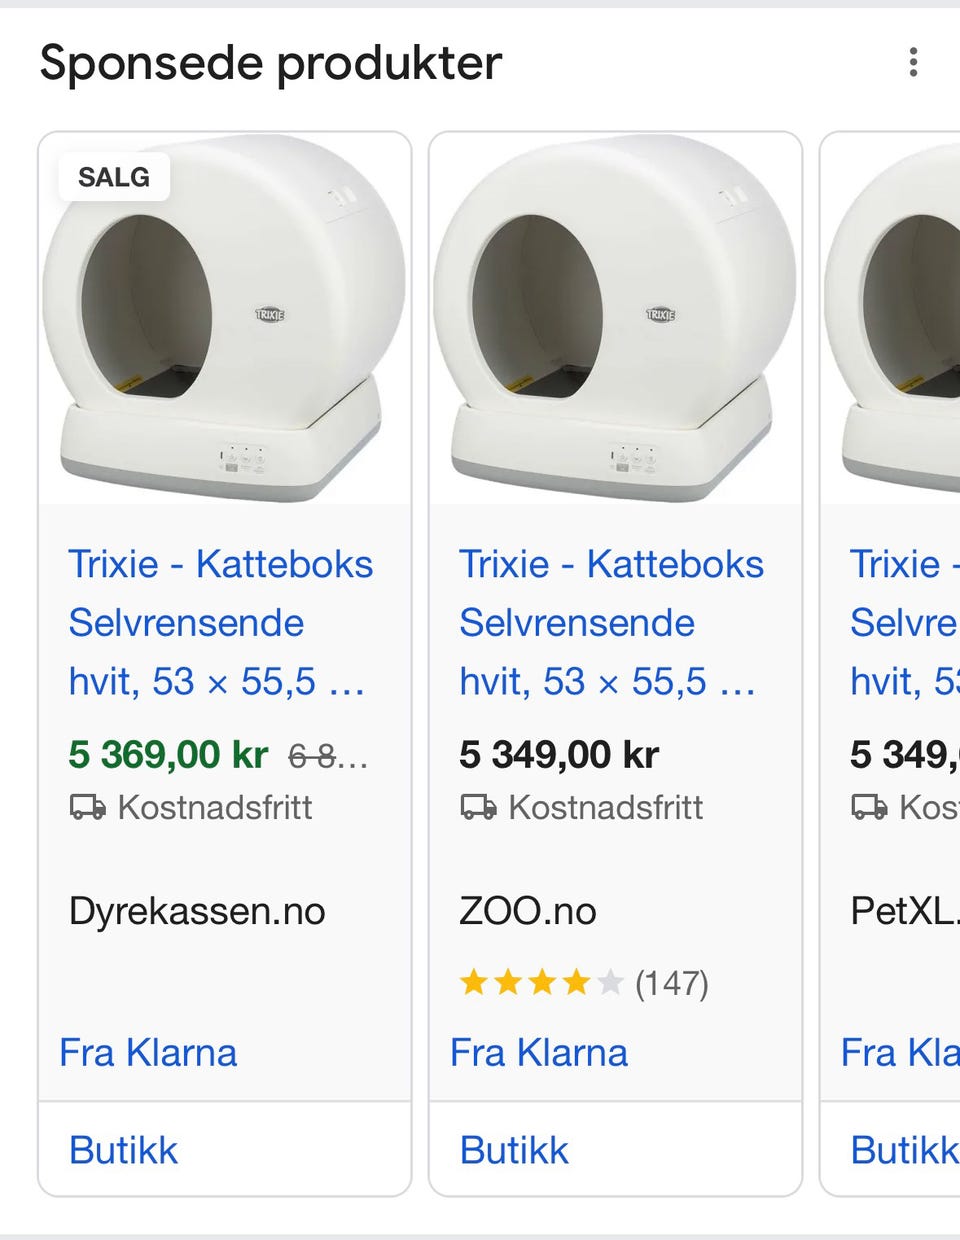Open the three-dot sponsored products menu
Image resolution: width=960 pixels, height=1240 pixels.
[x=912, y=62]
